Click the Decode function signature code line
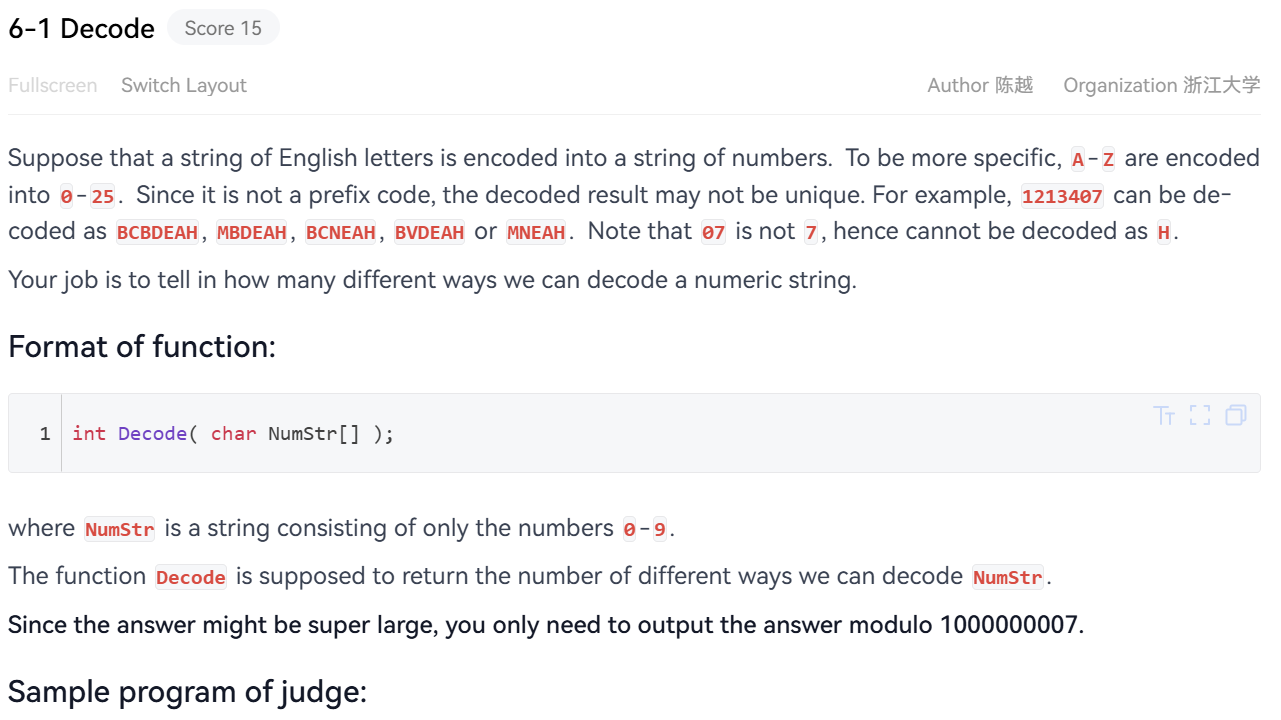Screen dimensions: 1281x720 233,433
